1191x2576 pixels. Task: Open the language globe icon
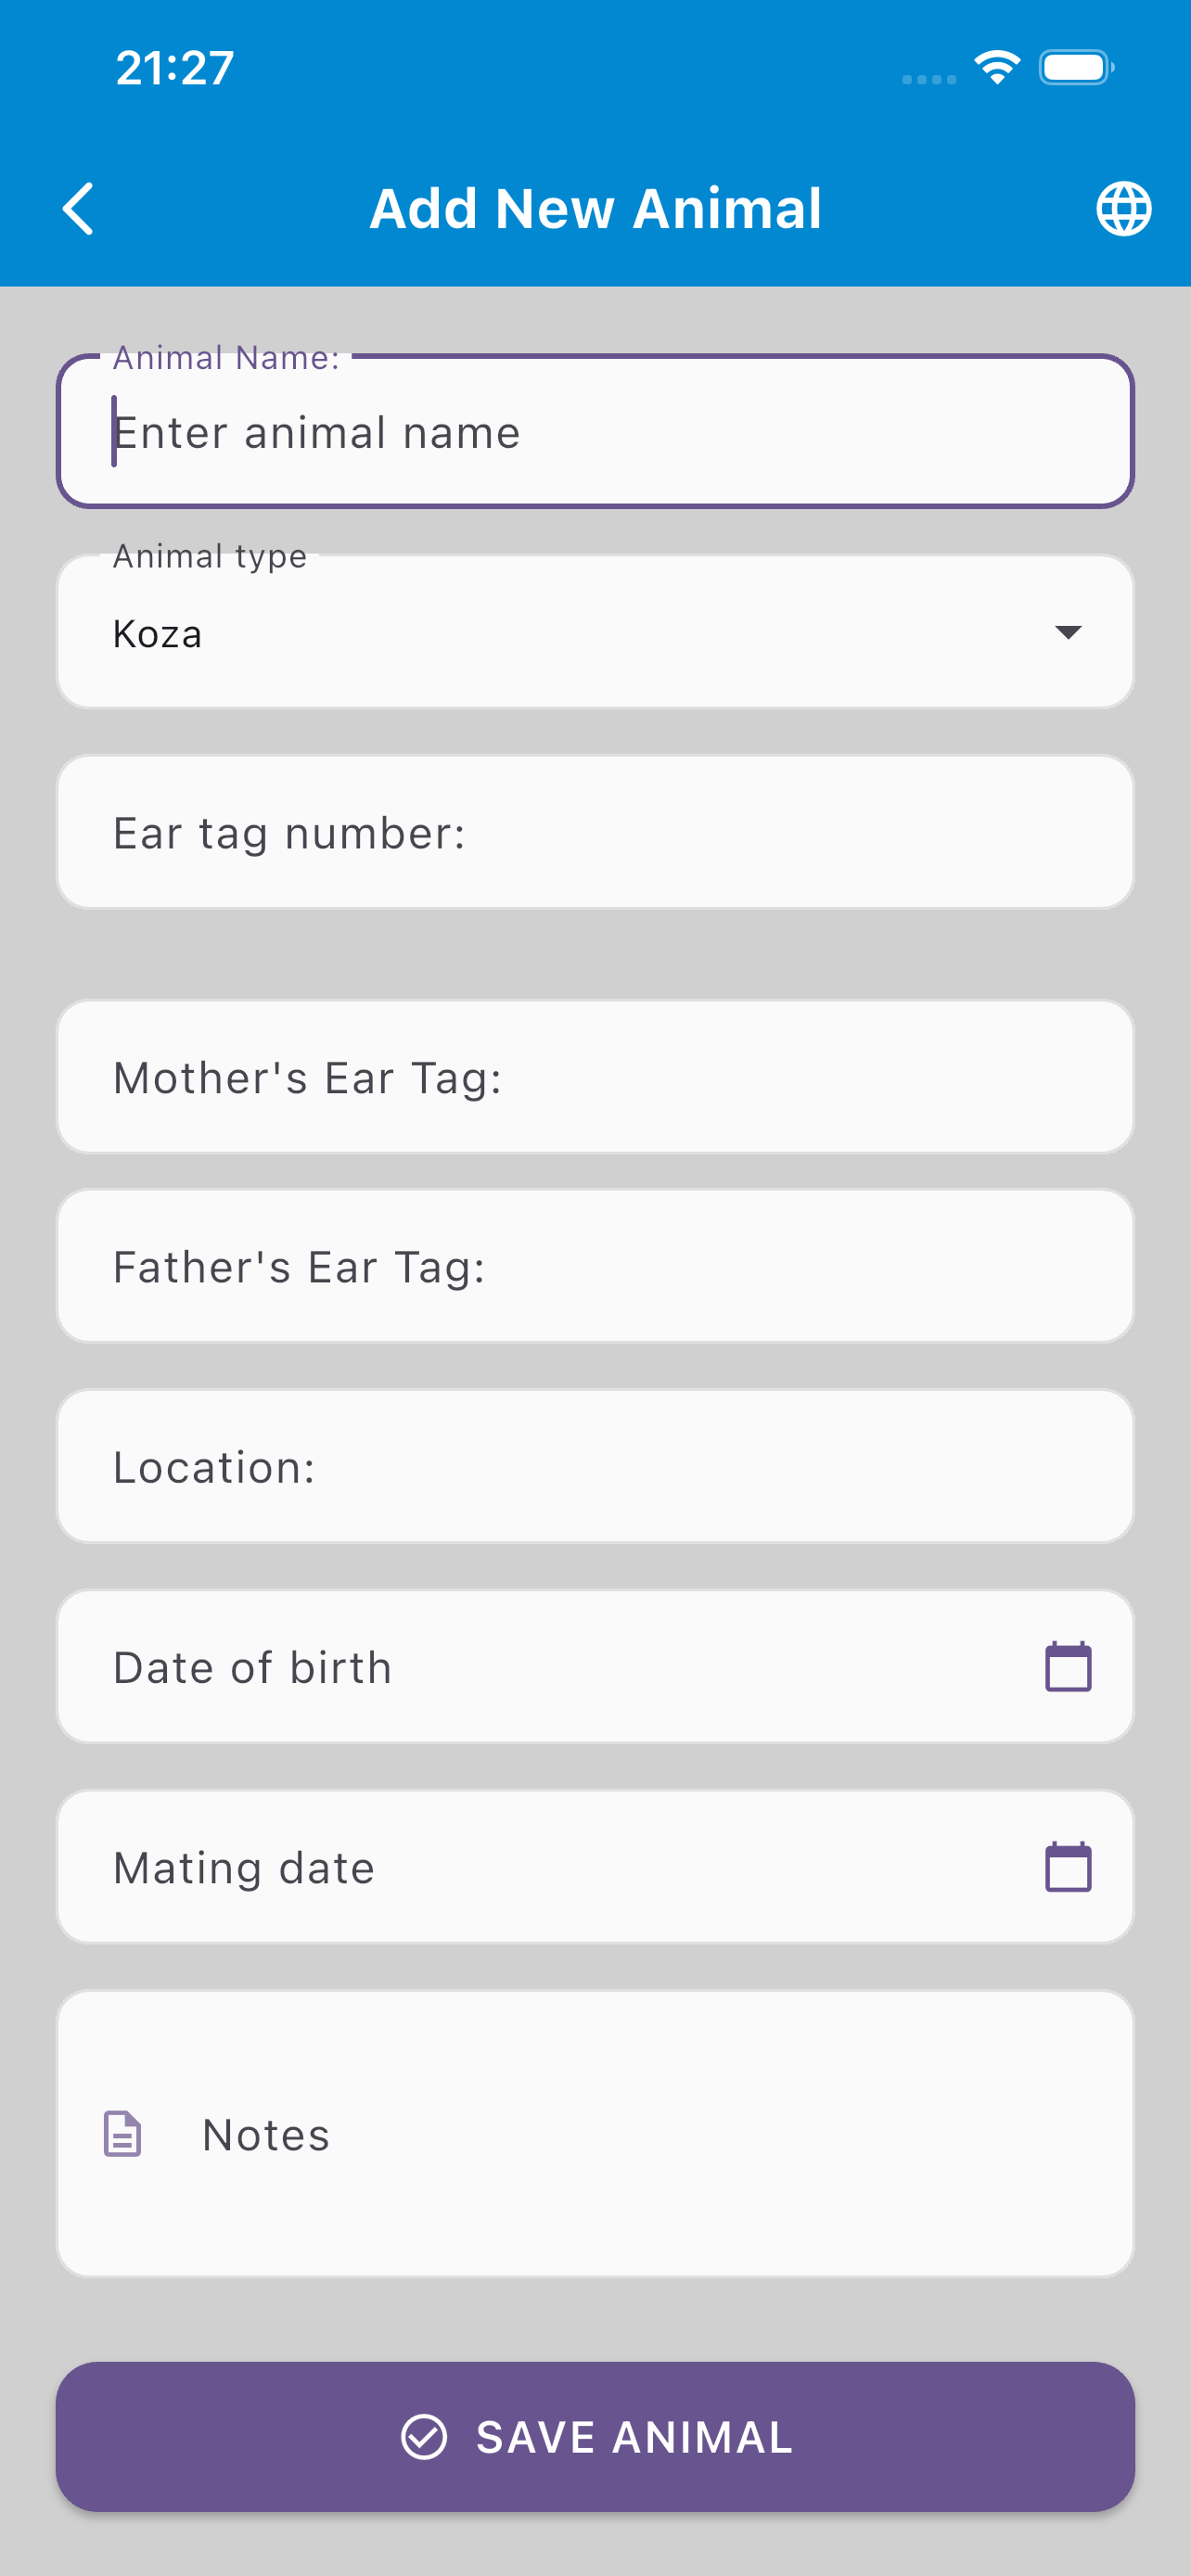pos(1123,209)
